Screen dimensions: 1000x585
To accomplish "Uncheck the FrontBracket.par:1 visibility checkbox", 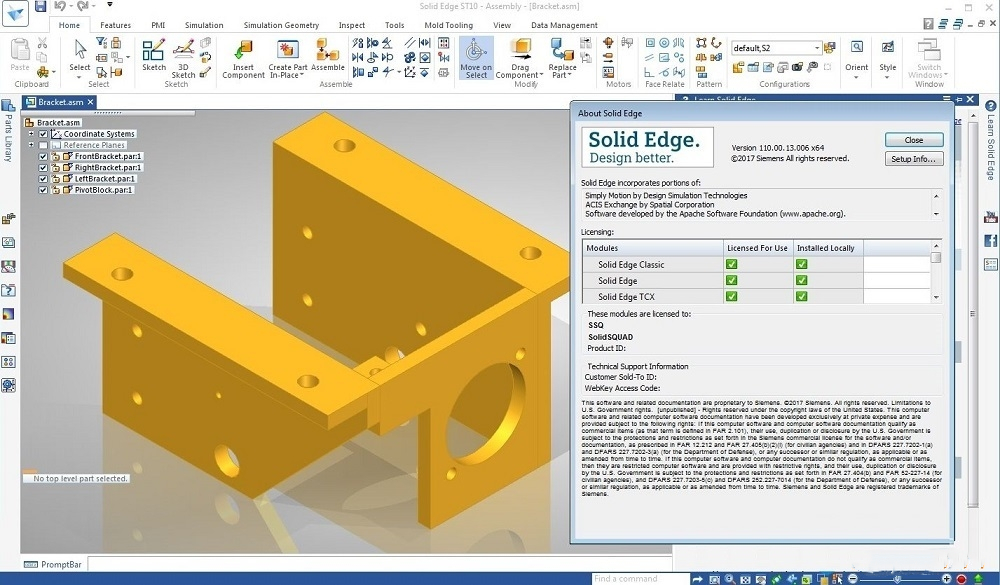I will tap(43, 157).
